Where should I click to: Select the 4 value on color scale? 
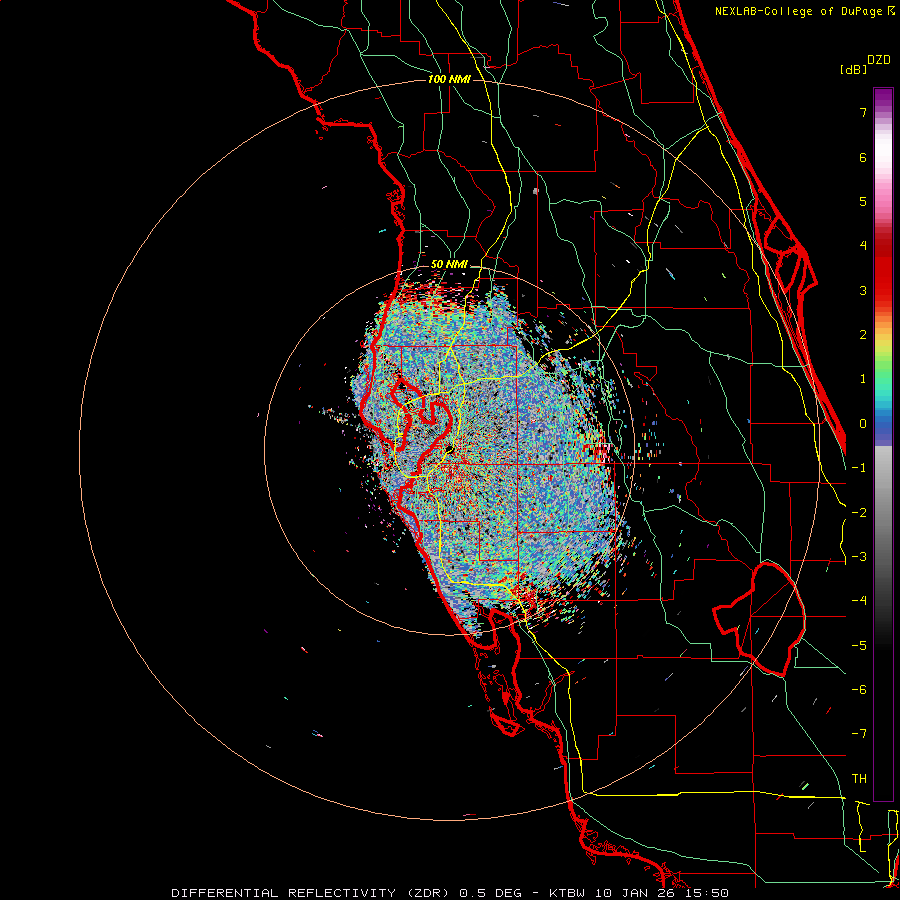pos(863,246)
